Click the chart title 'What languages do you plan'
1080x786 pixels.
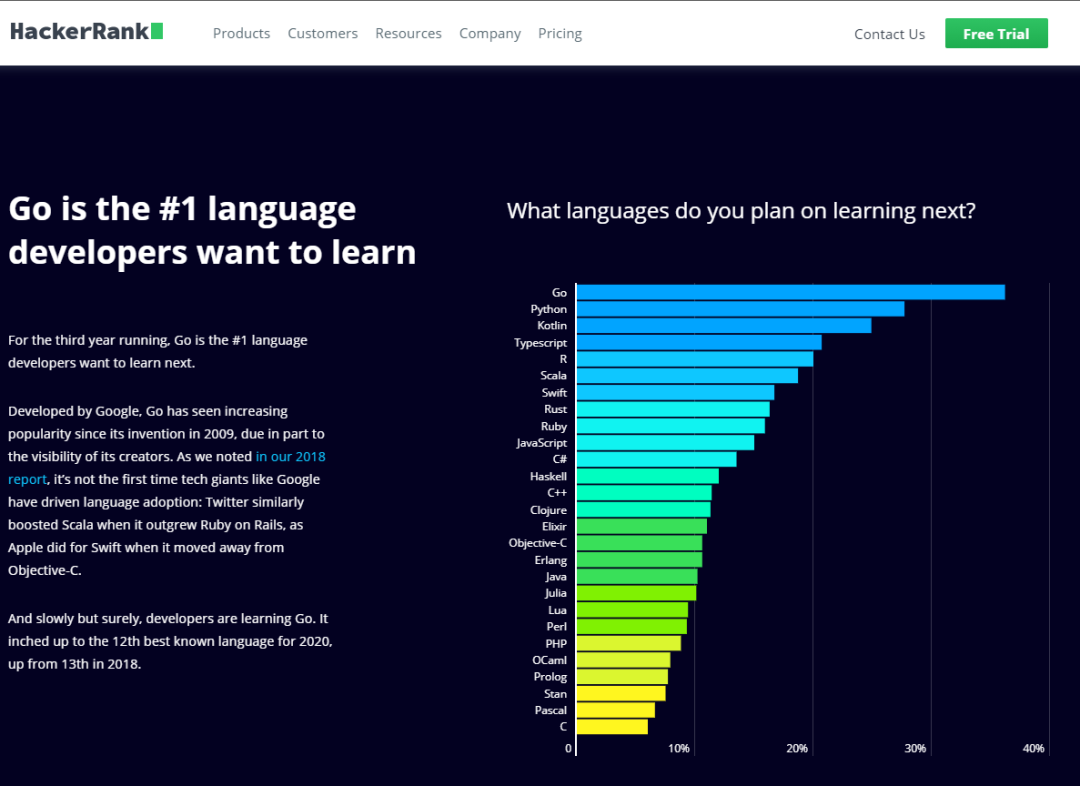[x=741, y=211]
